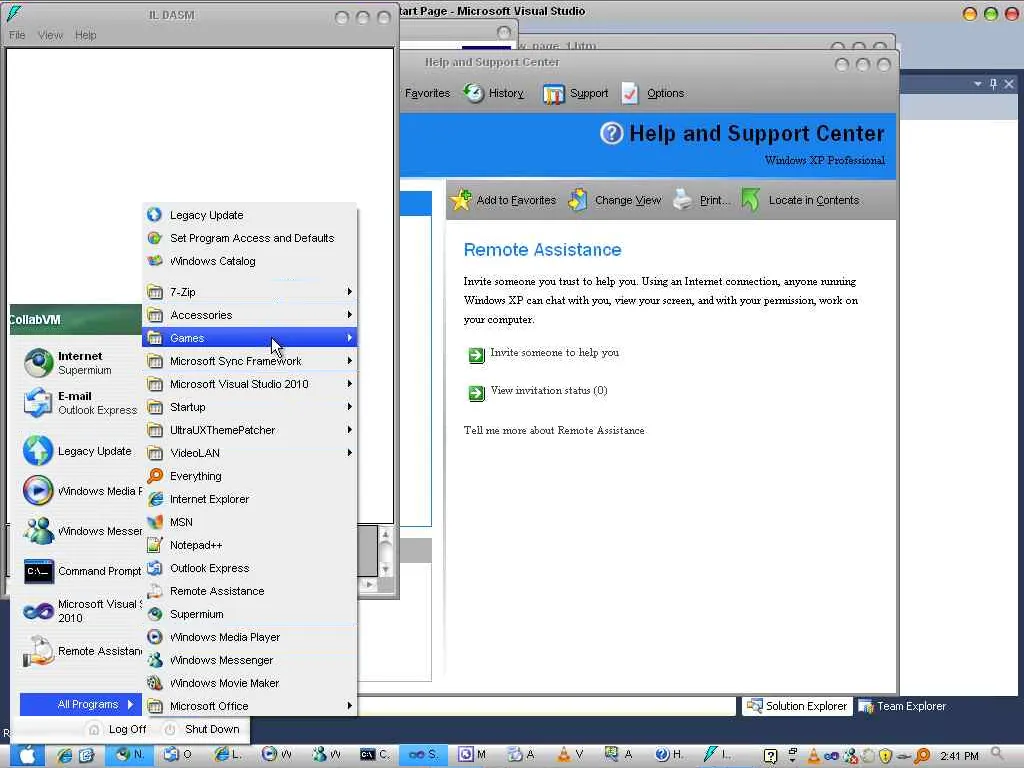Open Windows Media Player from programs list
Screen dimensions: 1024x768
click(x=249, y=637)
